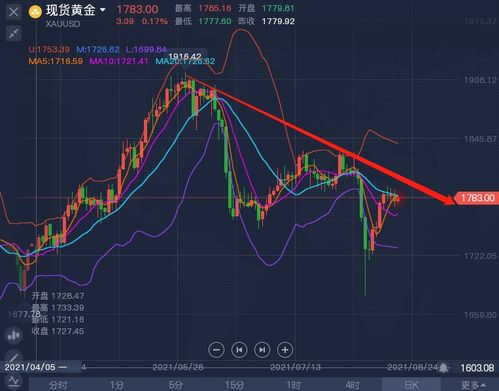Switch to the 1时 timeframe tab

click(x=293, y=385)
